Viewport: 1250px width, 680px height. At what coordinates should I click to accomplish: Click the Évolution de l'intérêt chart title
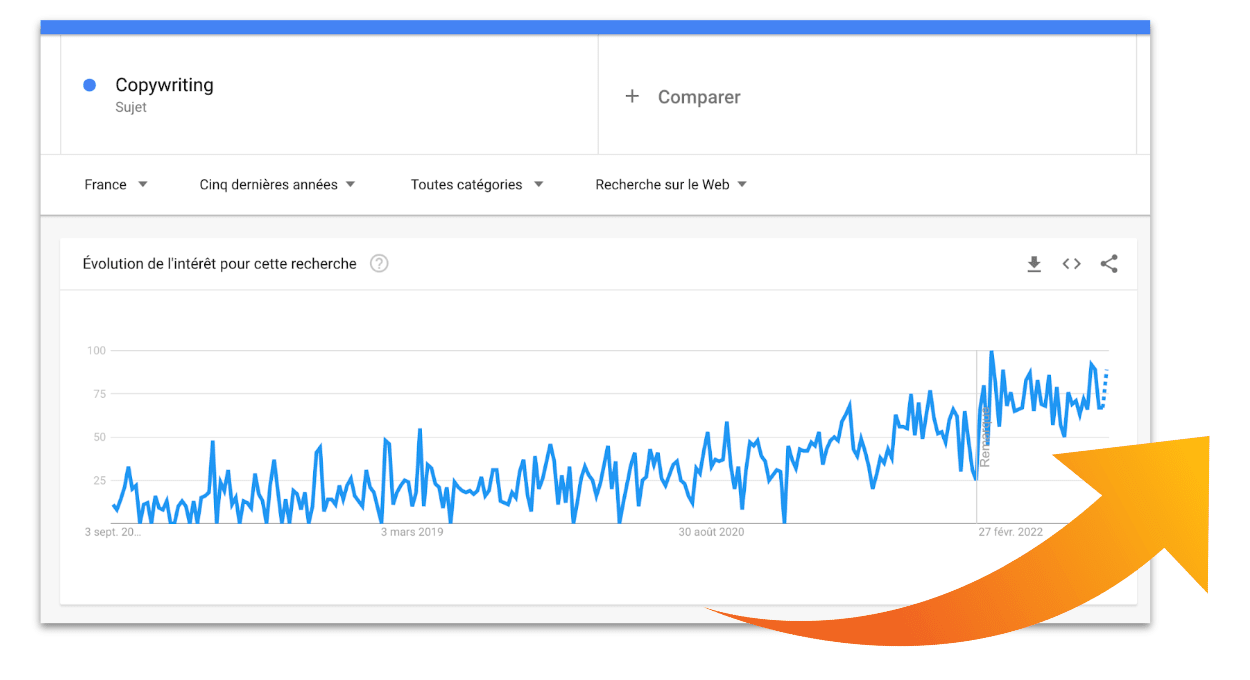(x=219, y=264)
